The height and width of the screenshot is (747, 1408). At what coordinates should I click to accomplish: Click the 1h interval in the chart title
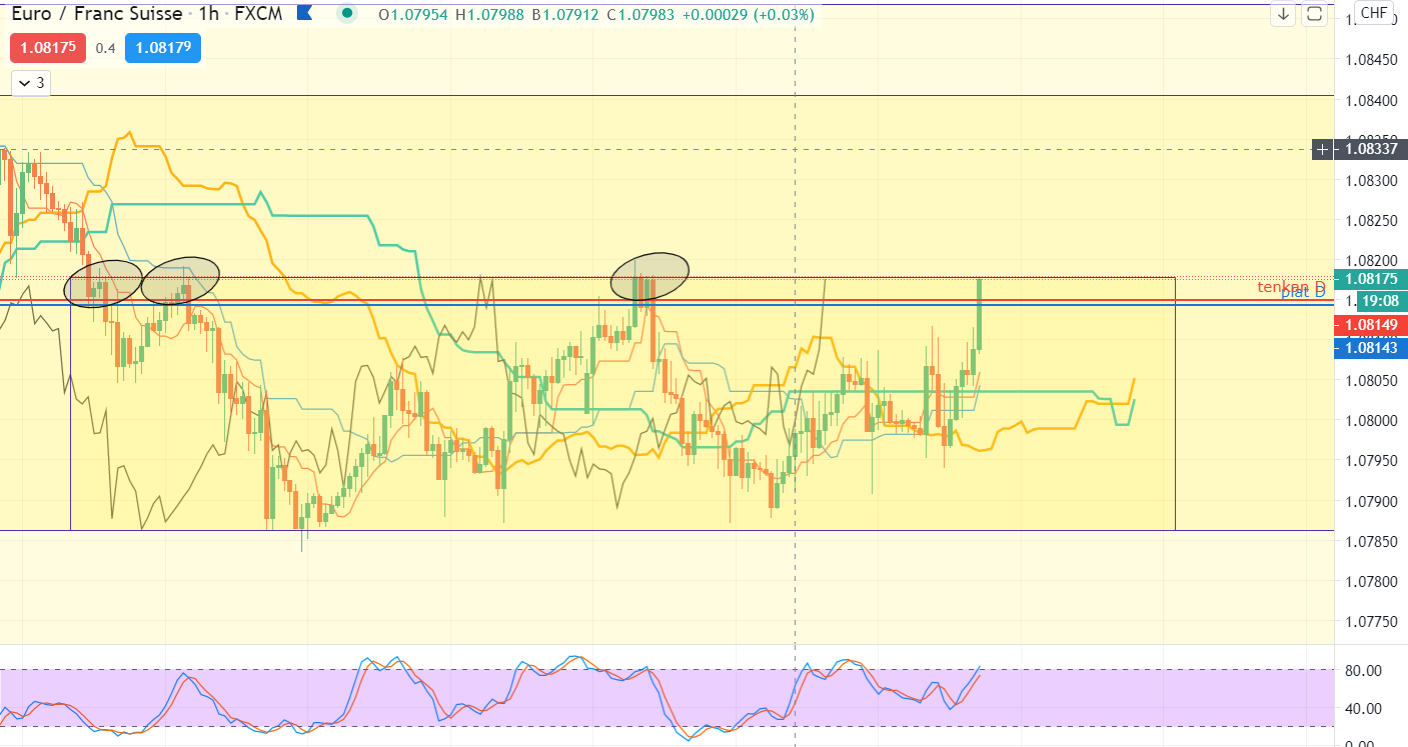point(209,14)
